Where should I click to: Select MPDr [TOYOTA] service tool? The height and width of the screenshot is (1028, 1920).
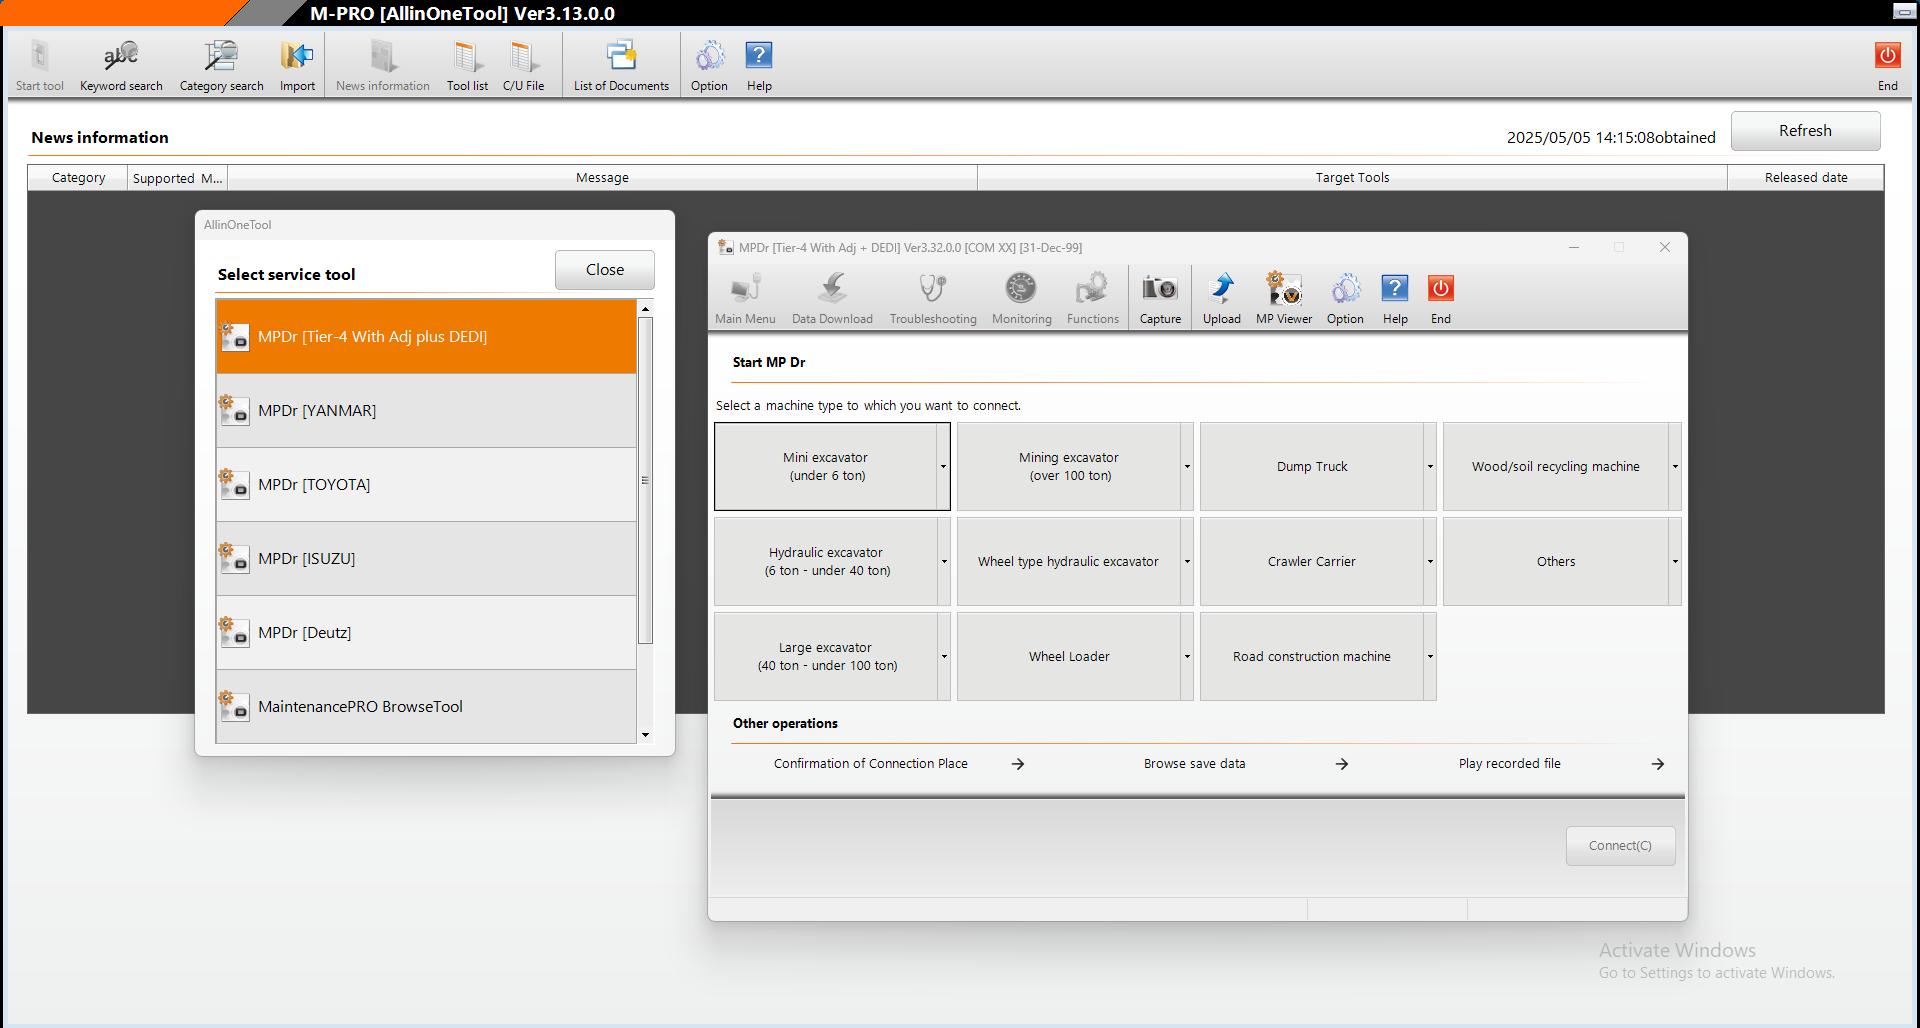coord(426,485)
